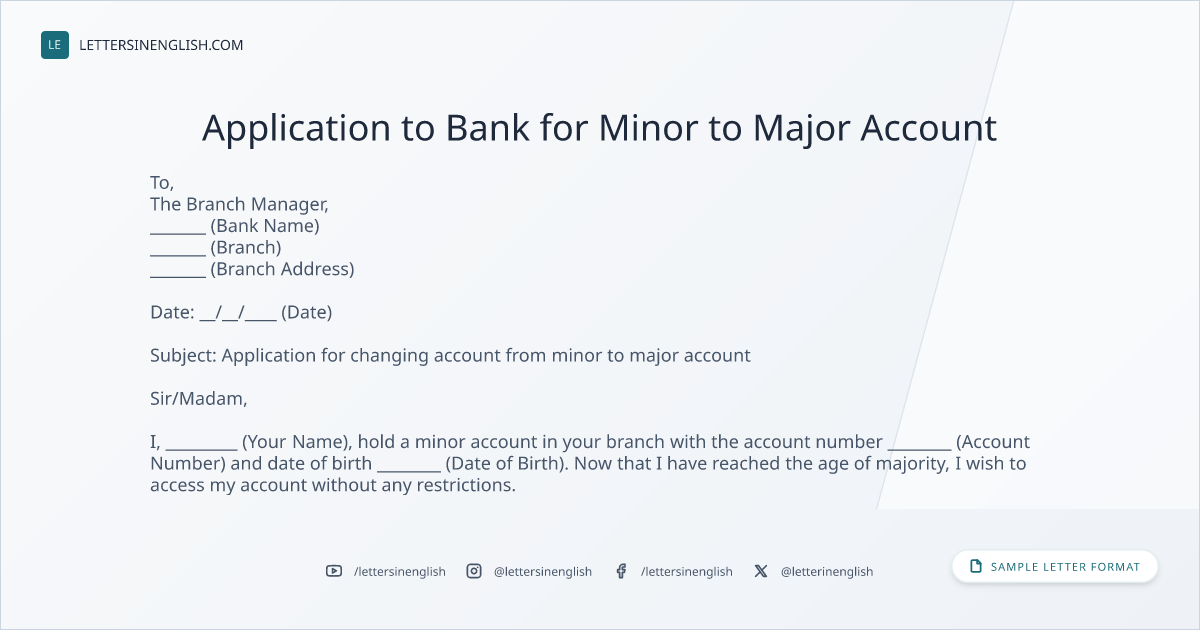
Task: Click the Instagram icon
Action: pyautogui.click(x=474, y=571)
